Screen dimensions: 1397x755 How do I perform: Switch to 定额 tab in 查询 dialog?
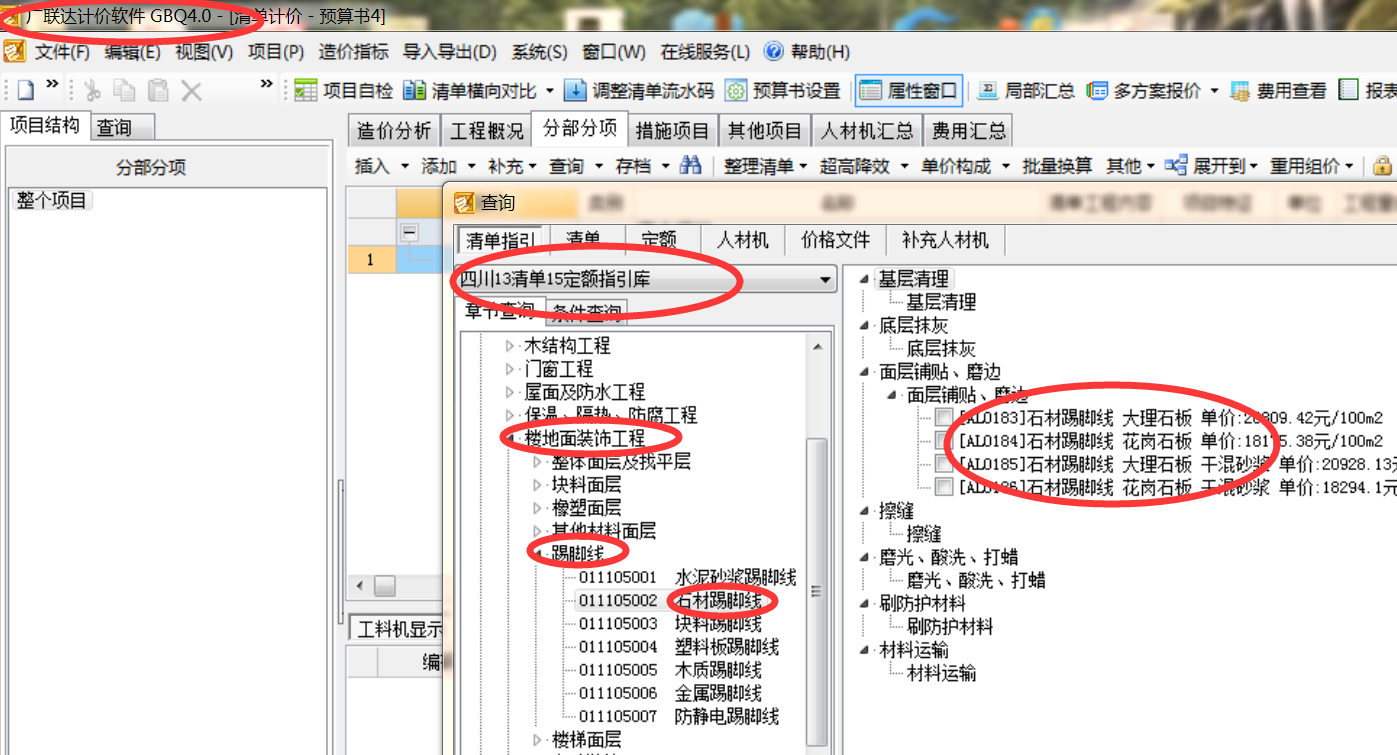pos(659,240)
